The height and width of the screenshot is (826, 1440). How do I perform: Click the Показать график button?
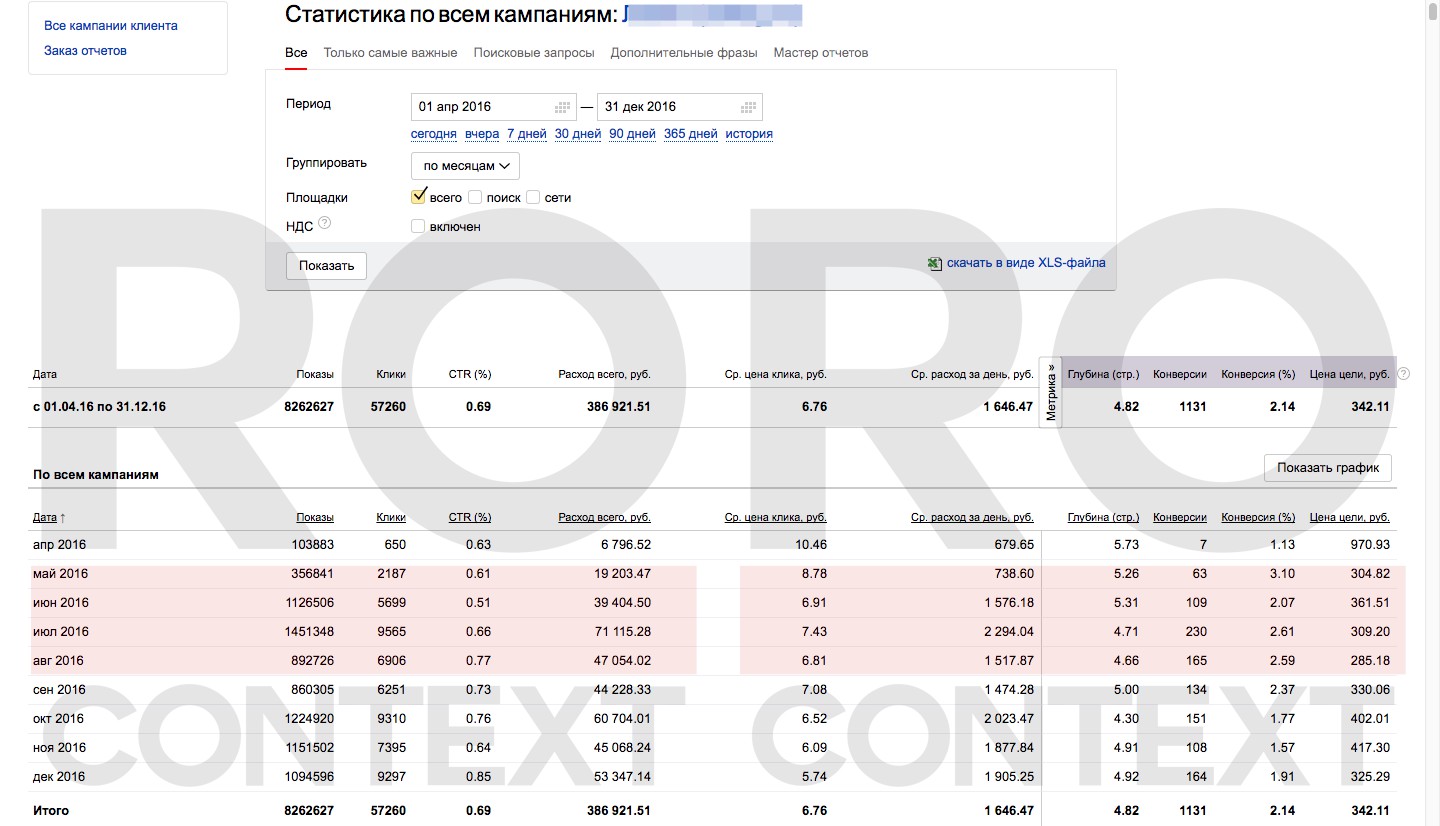(x=1327, y=468)
